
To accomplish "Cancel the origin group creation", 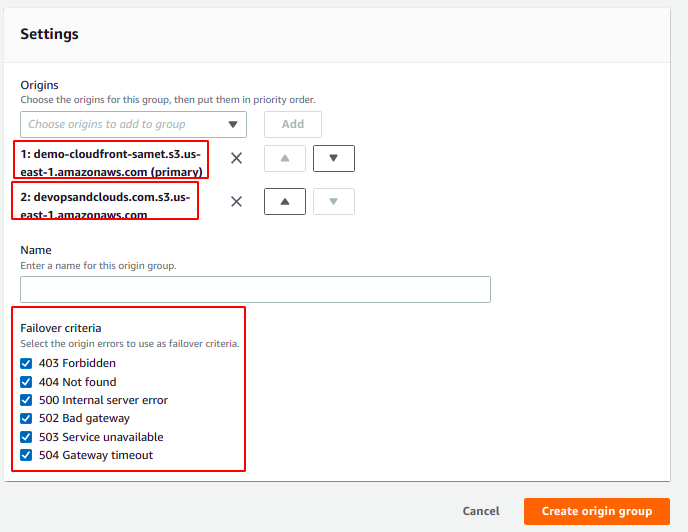I will (481, 511).
